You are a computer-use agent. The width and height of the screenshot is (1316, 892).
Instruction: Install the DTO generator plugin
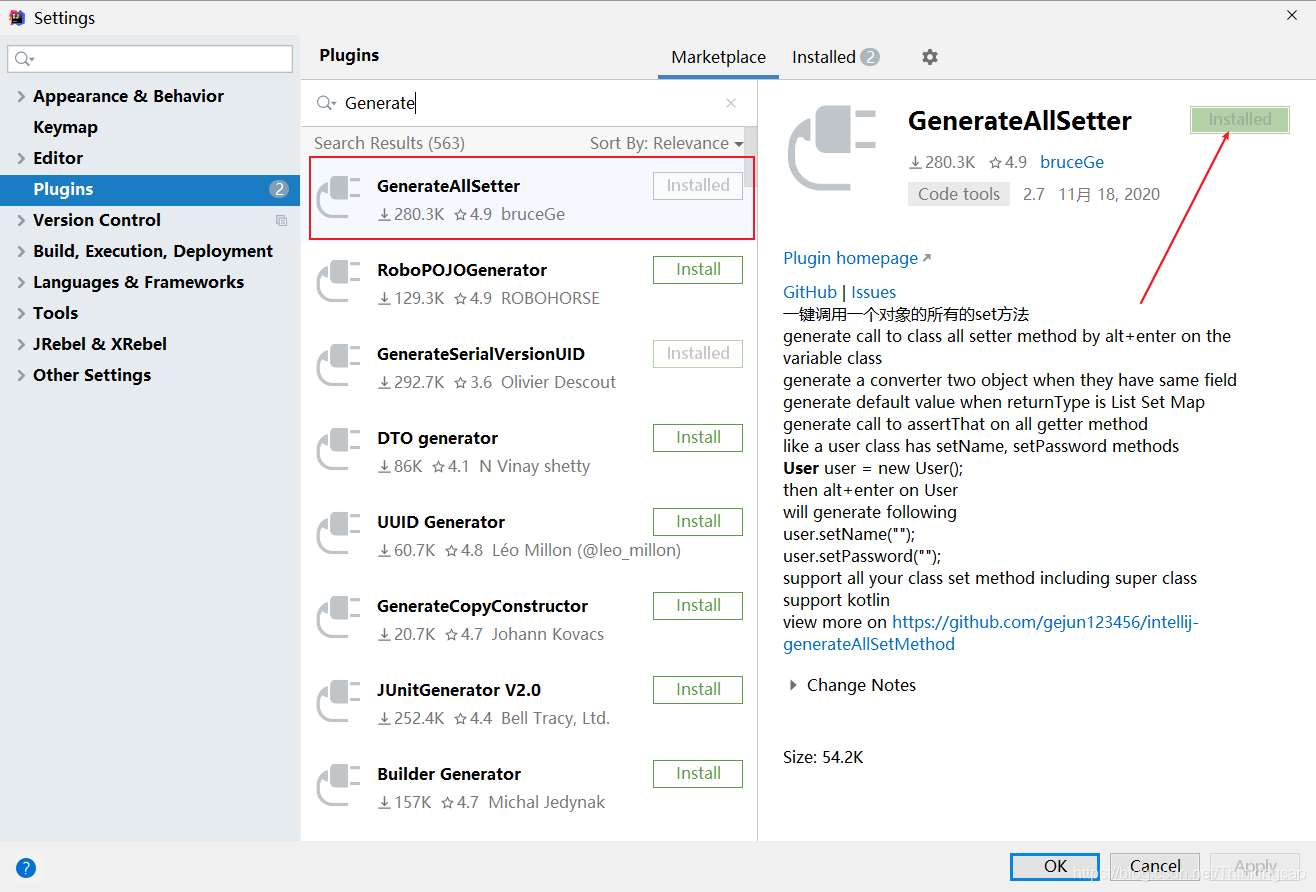pos(698,438)
